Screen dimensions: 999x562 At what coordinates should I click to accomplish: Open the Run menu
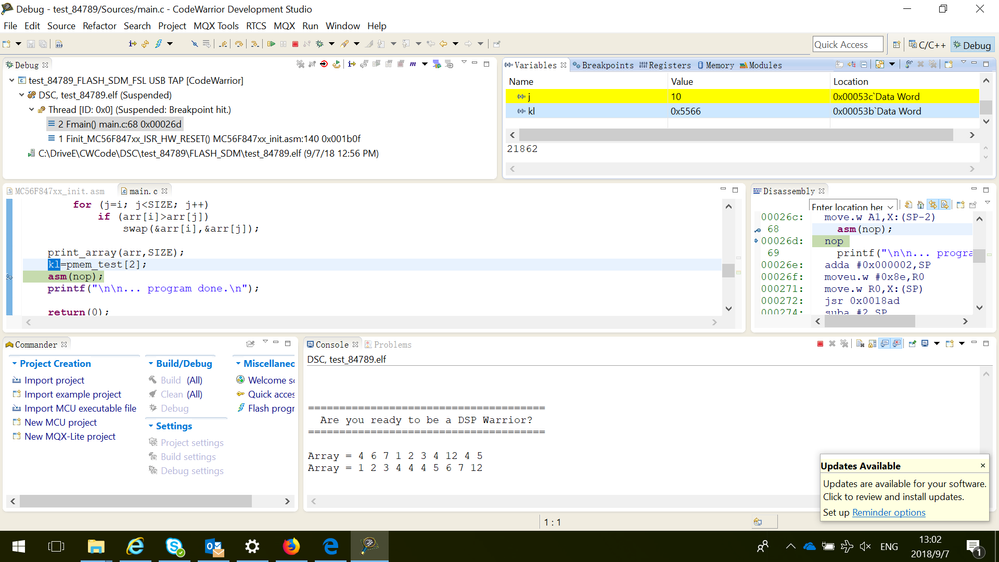310,25
